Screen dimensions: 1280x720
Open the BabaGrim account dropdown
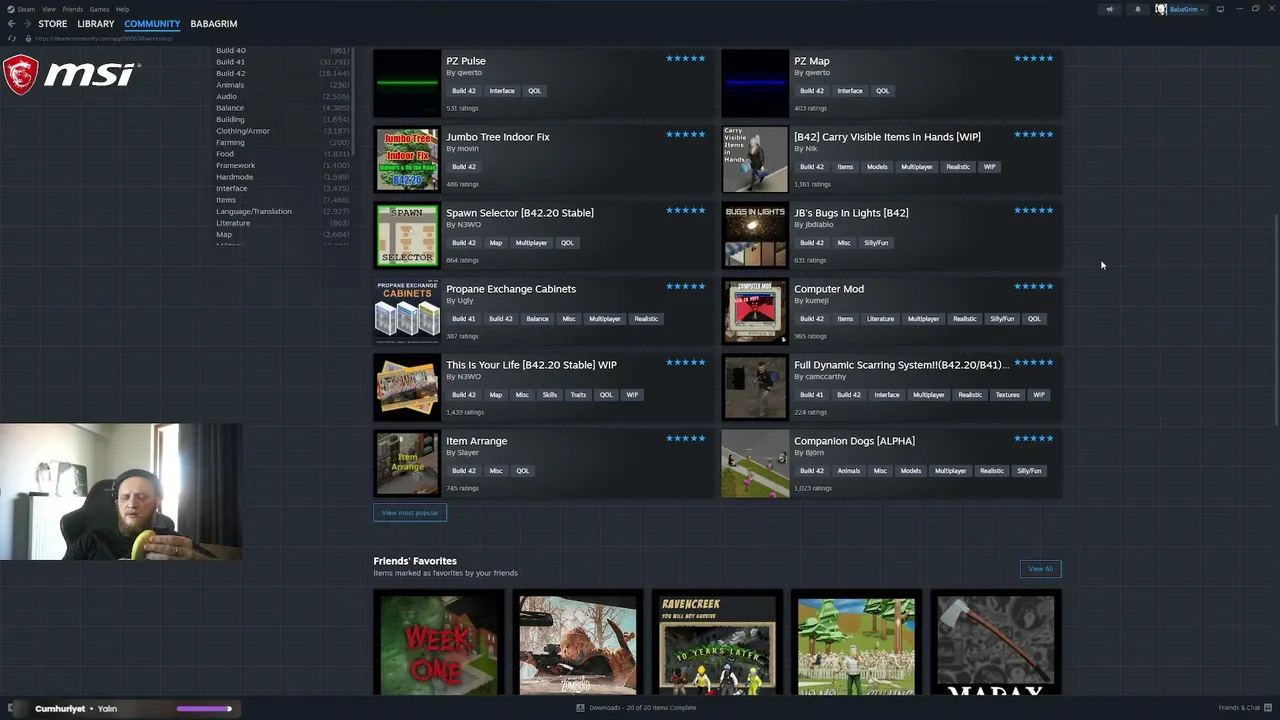tap(1181, 9)
